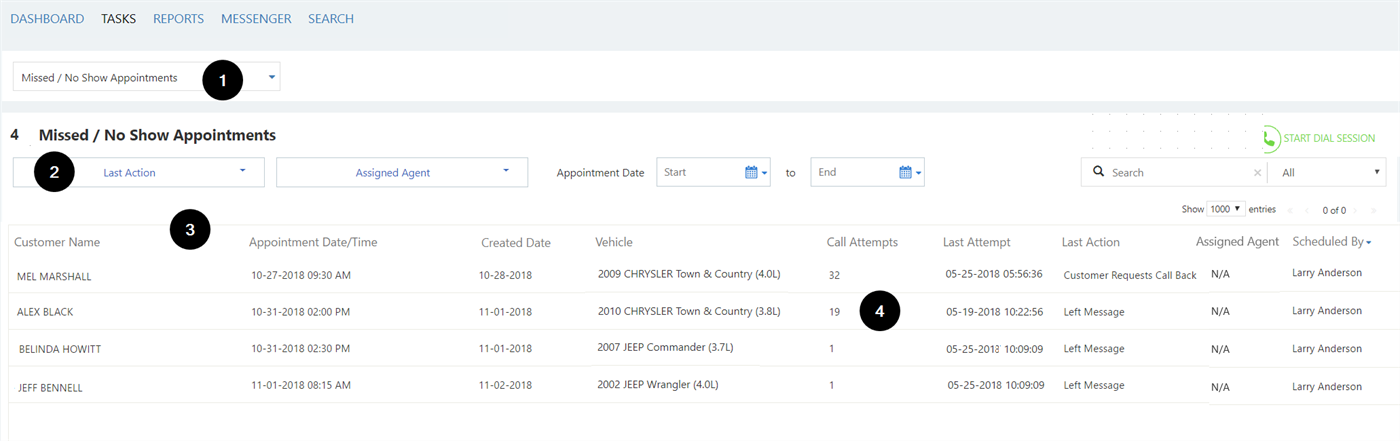Switch to the Reports tab
The width and height of the screenshot is (1400, 441).
(x=178, y=19)
